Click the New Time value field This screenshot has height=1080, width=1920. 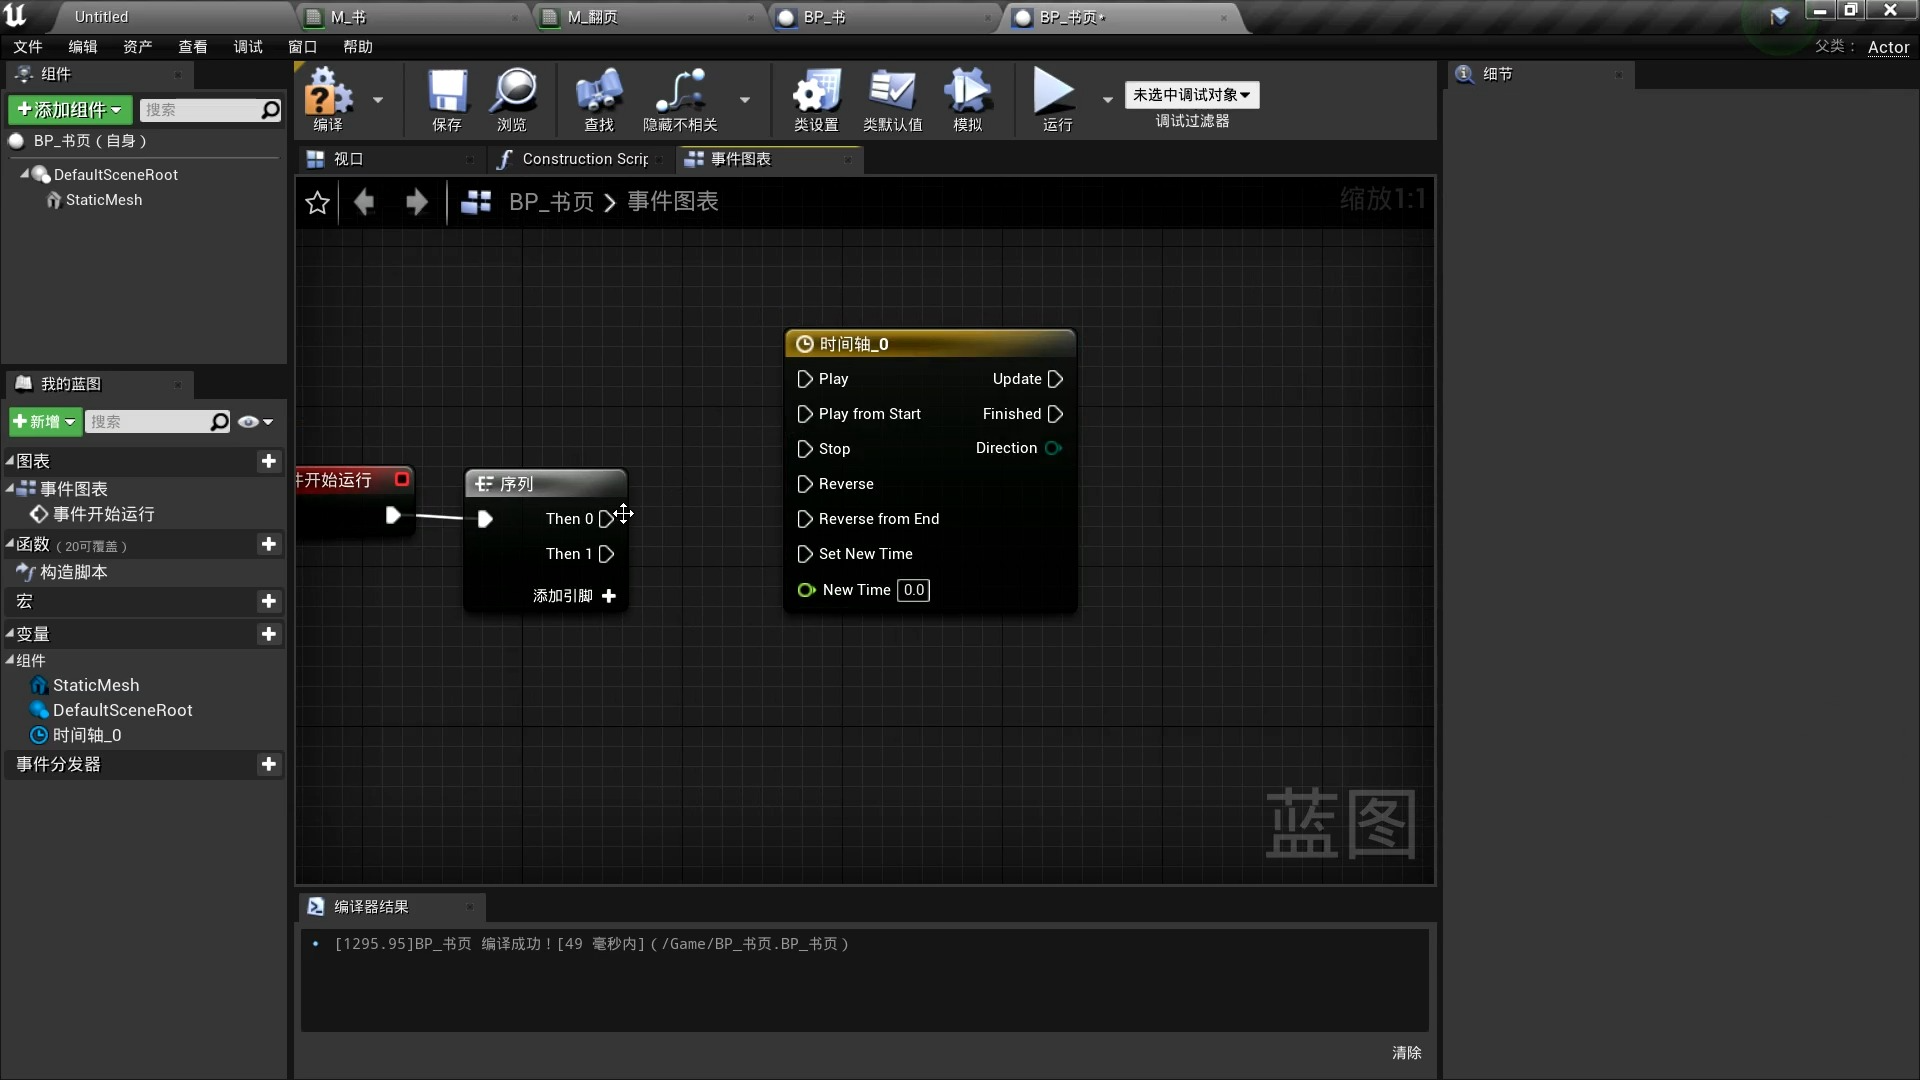913,590
